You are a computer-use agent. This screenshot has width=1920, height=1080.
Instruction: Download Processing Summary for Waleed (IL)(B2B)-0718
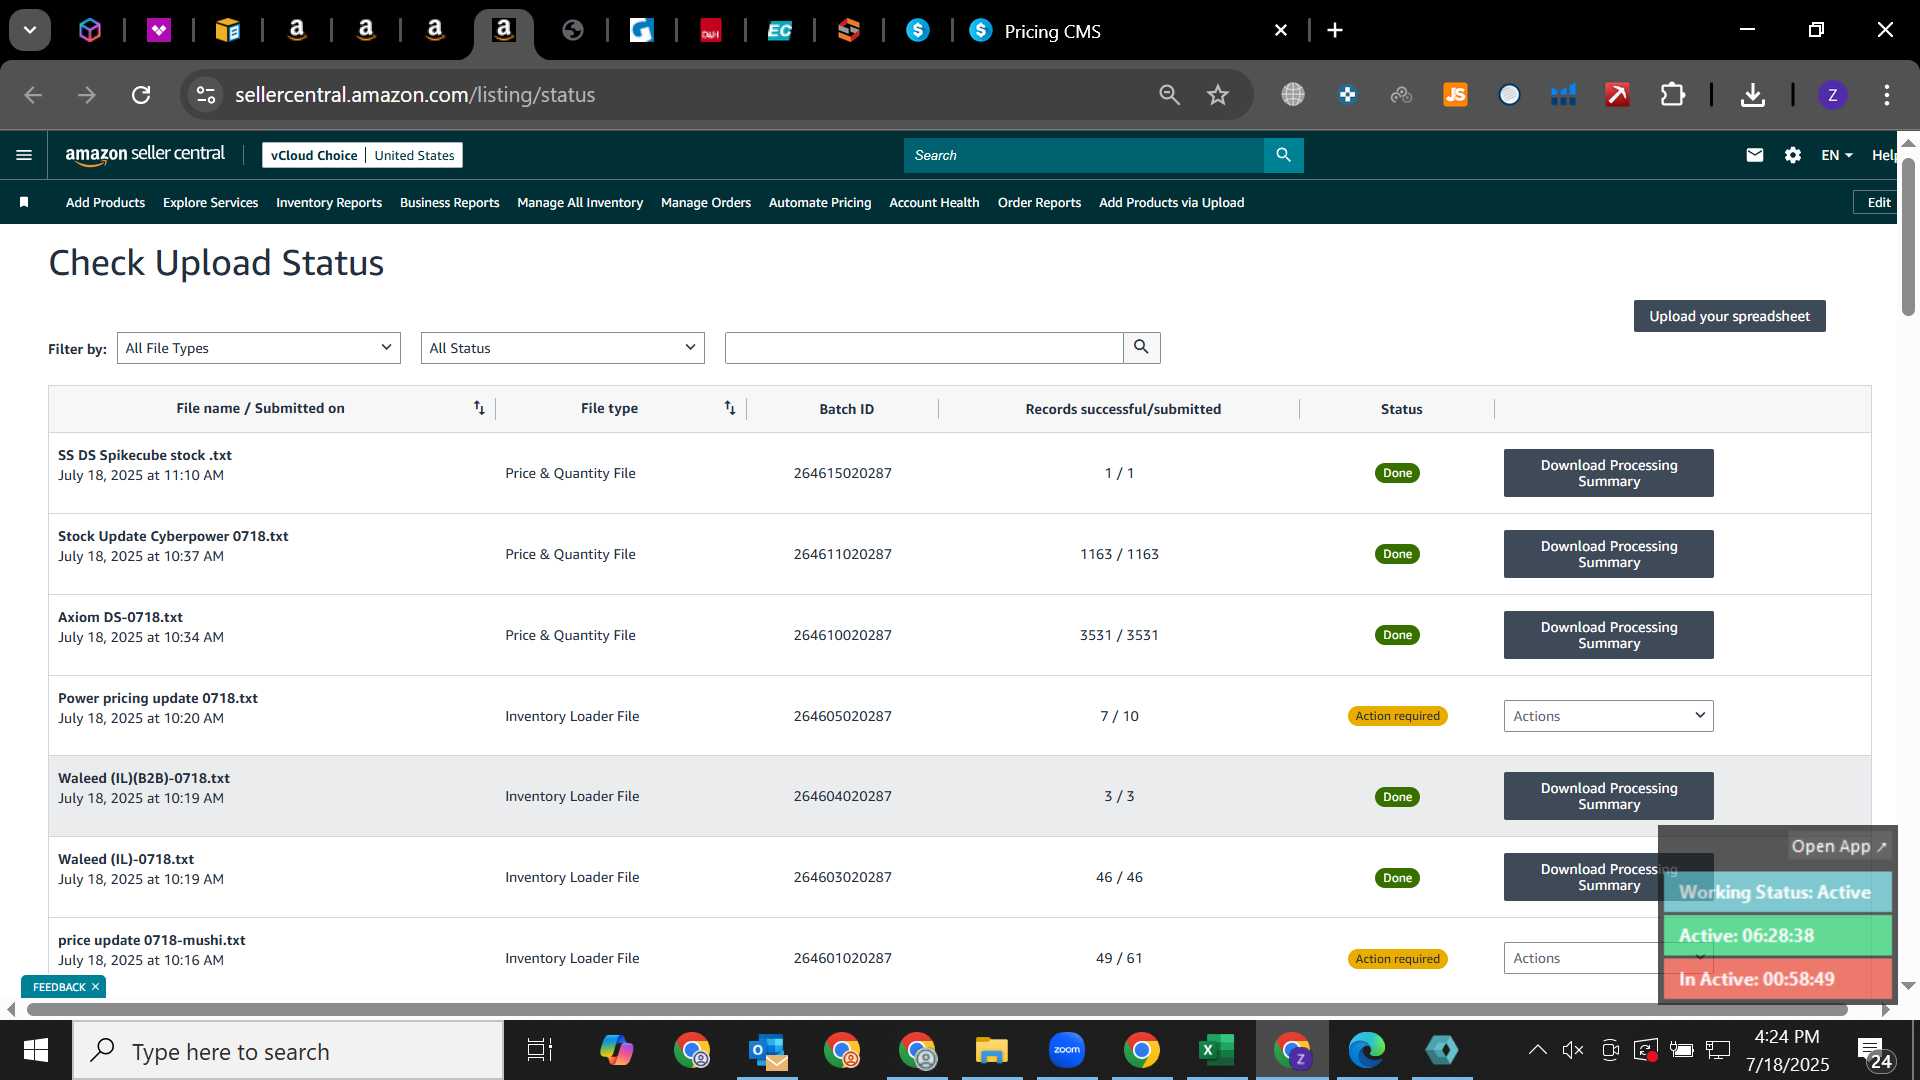[x=1608, y=796]
